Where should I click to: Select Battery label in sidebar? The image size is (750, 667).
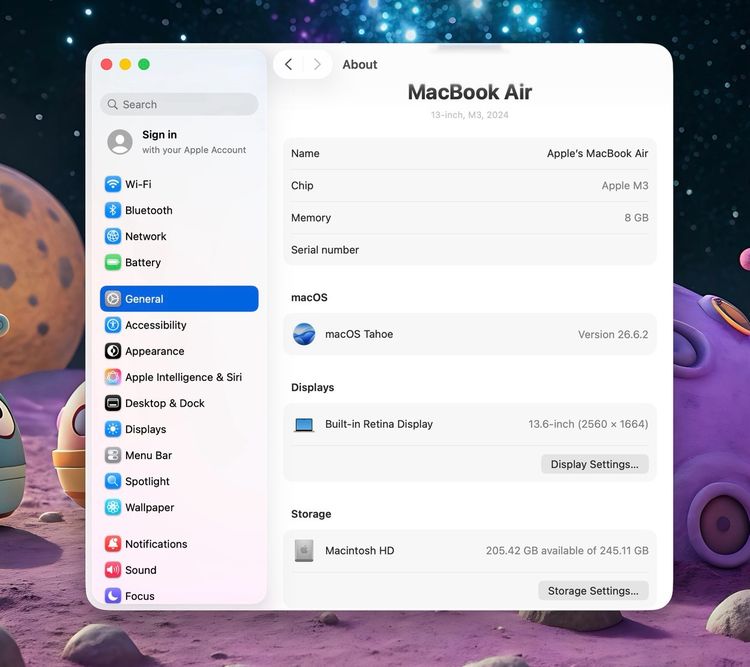143,262
